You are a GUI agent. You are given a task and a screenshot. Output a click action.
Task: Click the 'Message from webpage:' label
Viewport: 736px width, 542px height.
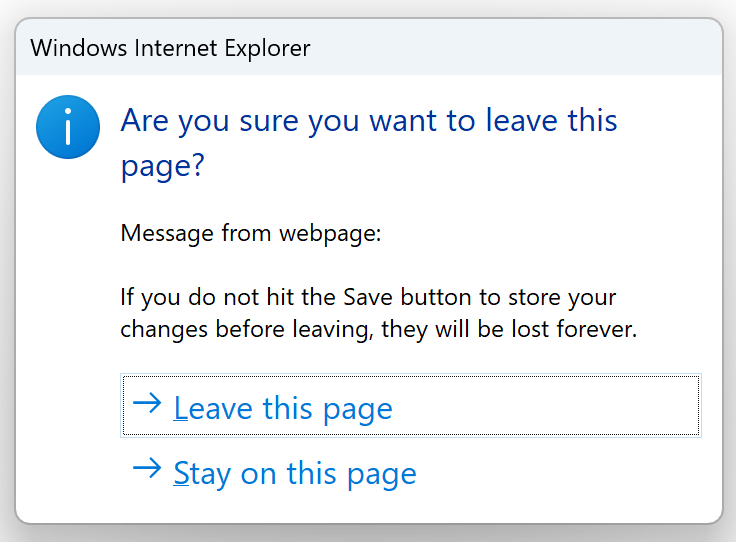[x=252, y=234]
